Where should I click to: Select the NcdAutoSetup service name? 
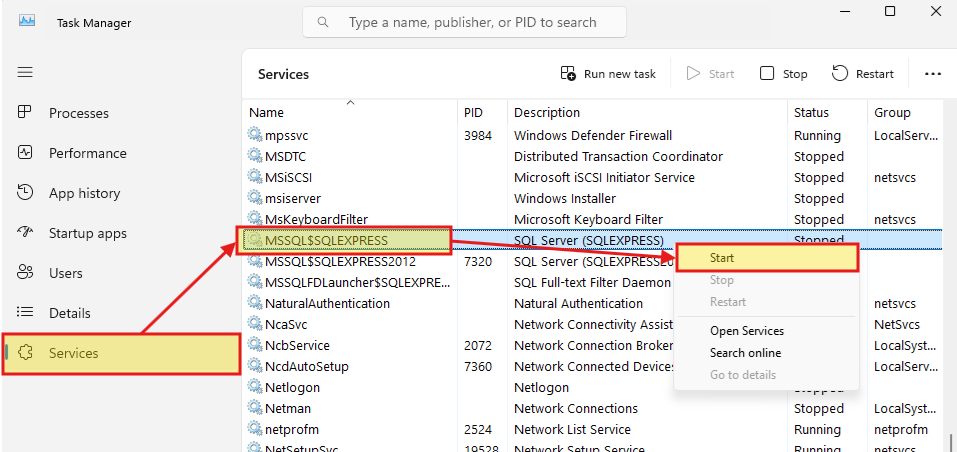coord(307,366)
